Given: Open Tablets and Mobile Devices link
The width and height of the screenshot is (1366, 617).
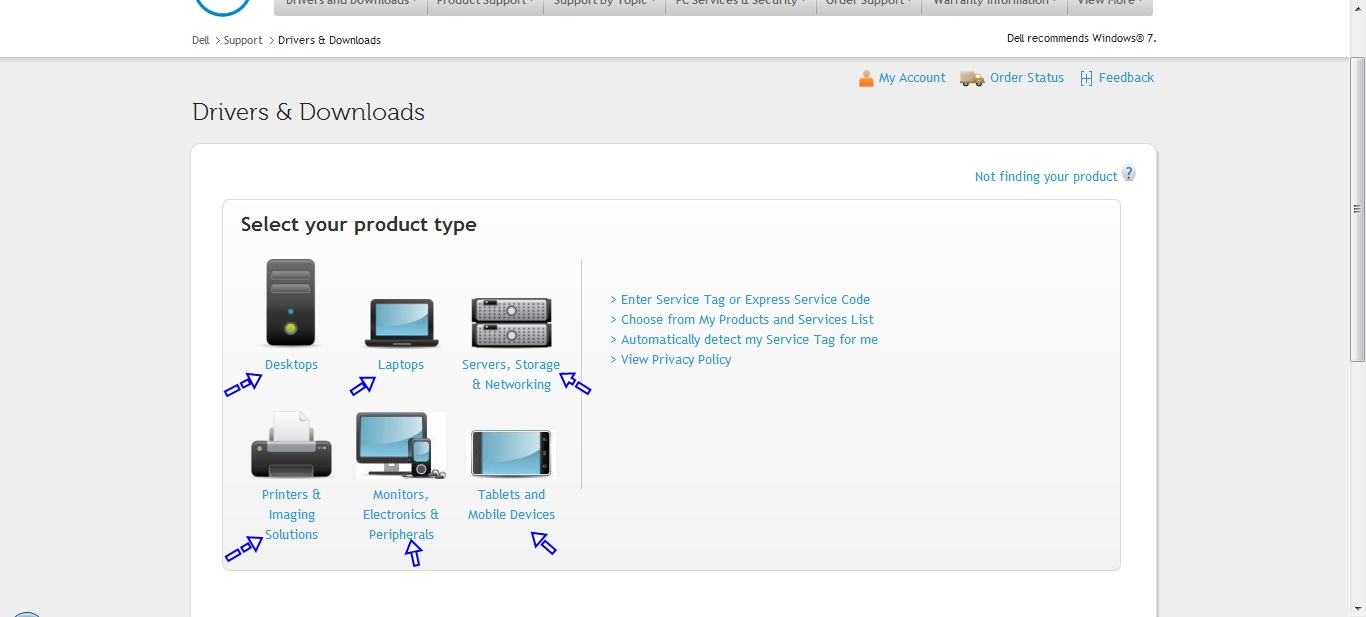Looking at the screenshot, I should (x=511, y=505).
